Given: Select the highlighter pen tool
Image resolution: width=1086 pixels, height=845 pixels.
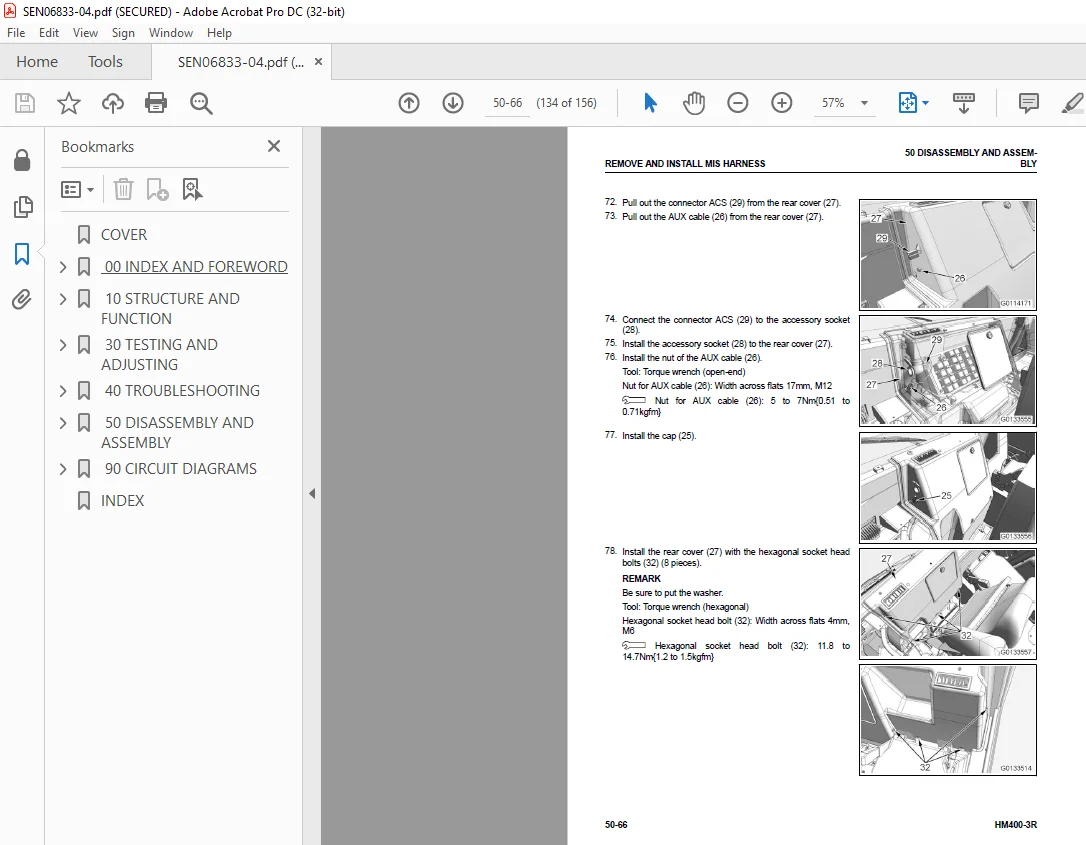Looking at the screenshot, I should tap(1072, 103).
